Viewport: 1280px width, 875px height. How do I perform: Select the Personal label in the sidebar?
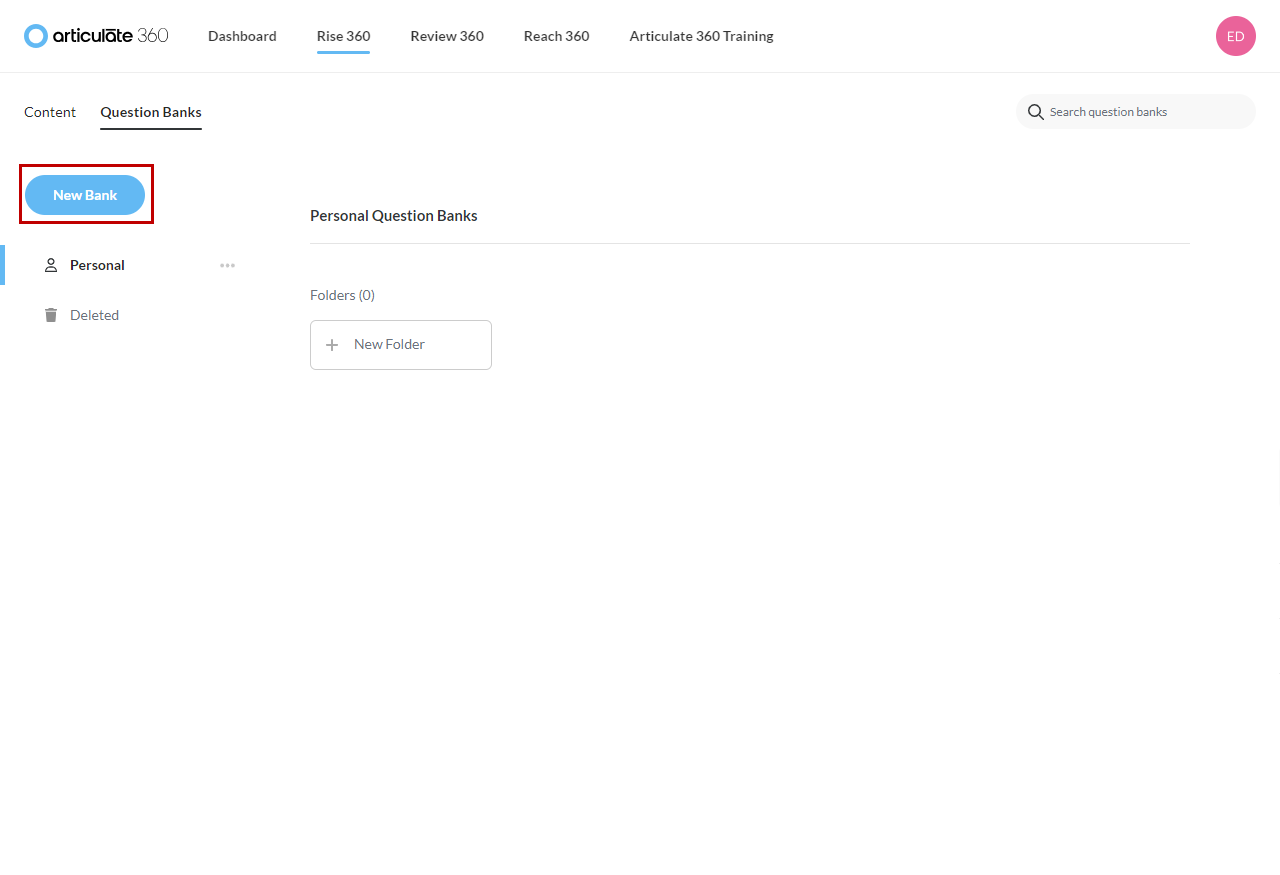pos(97,265)
